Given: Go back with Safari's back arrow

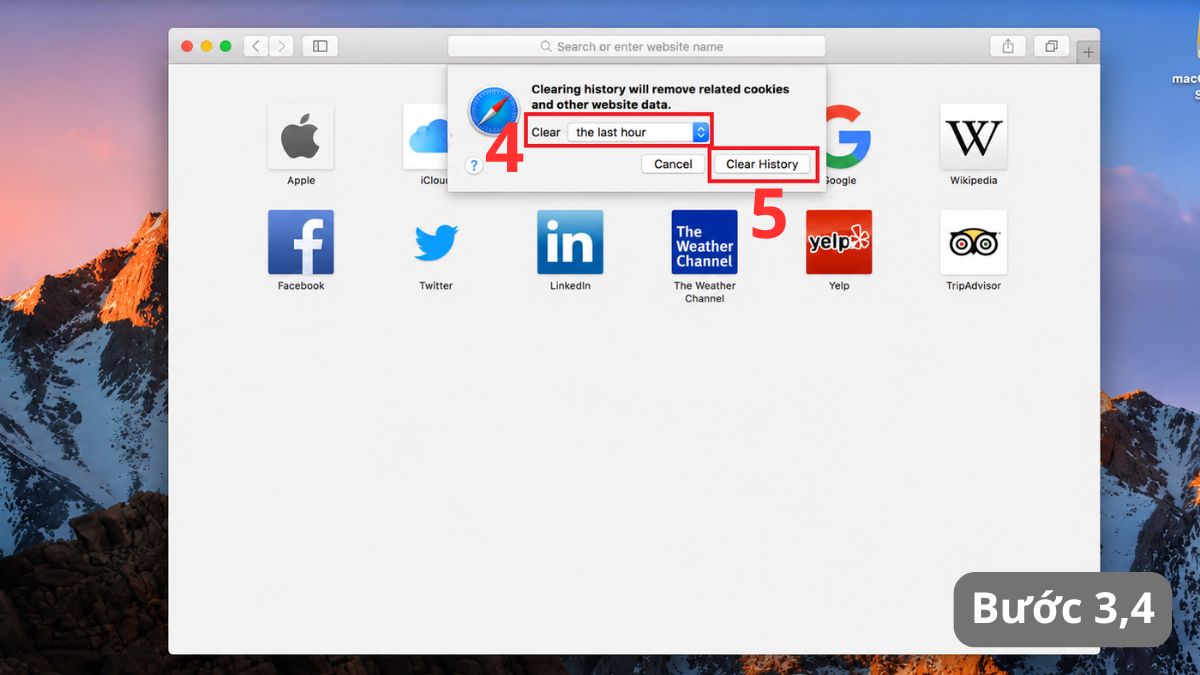Looking at the screenshot, I should [256, 46].
